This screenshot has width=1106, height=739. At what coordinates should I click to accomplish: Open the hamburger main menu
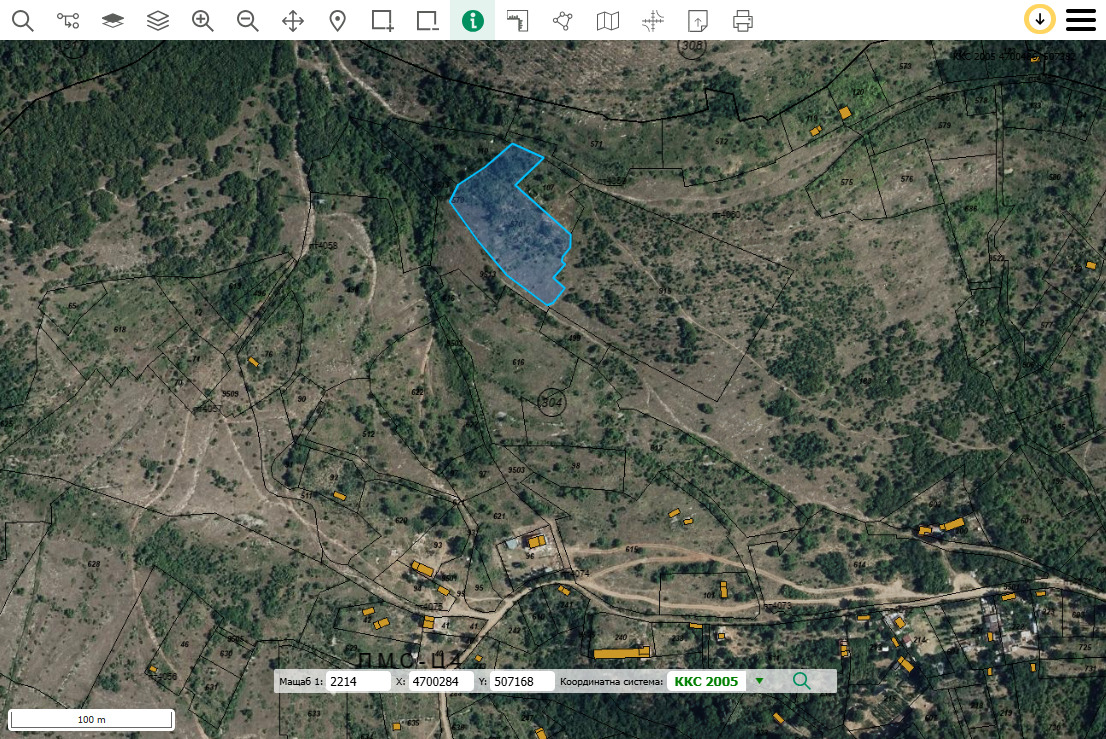coord(1081,20)
